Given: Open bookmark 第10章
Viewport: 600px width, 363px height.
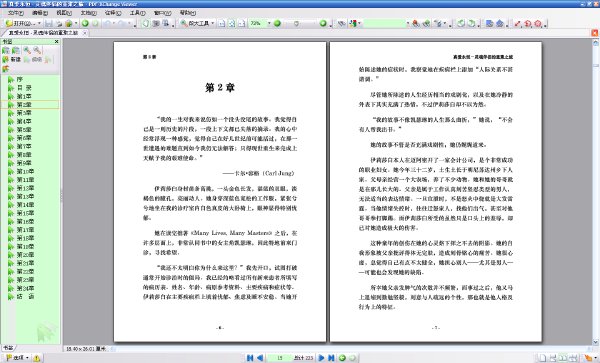Looking at the screenshot, I should pos(25,171).
